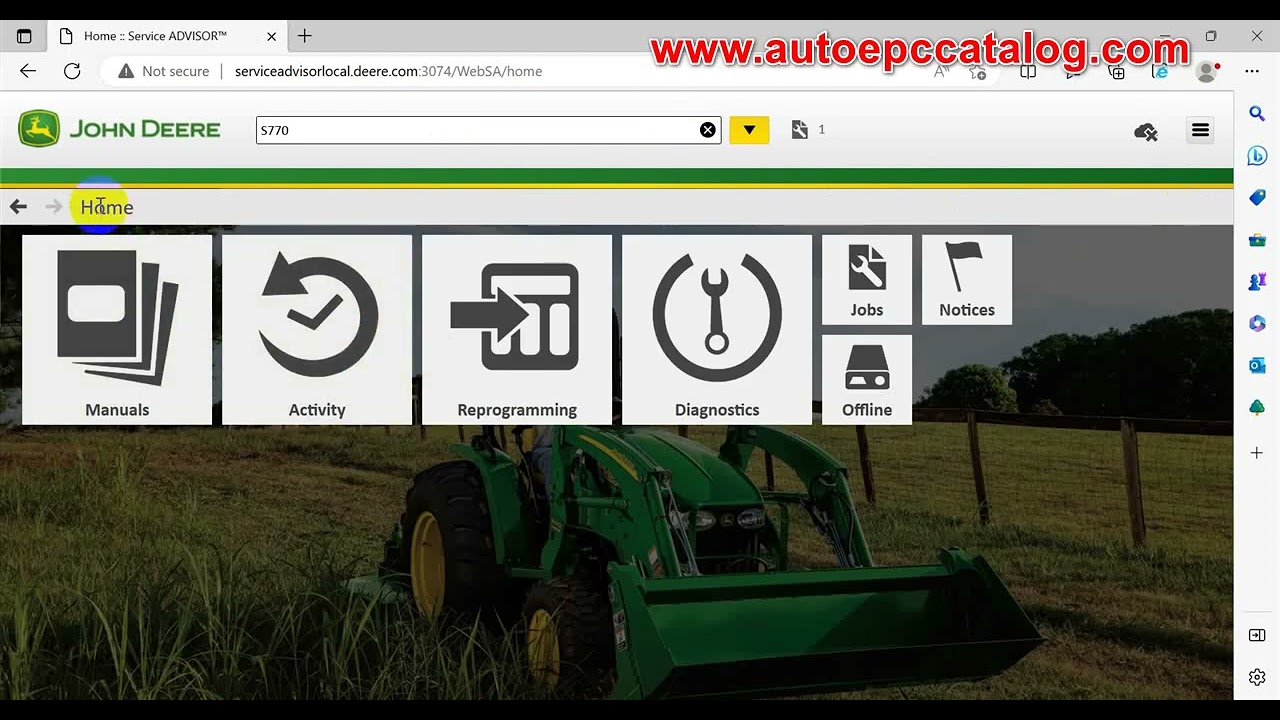Click the offline cloud status icon

(1146, 131)
